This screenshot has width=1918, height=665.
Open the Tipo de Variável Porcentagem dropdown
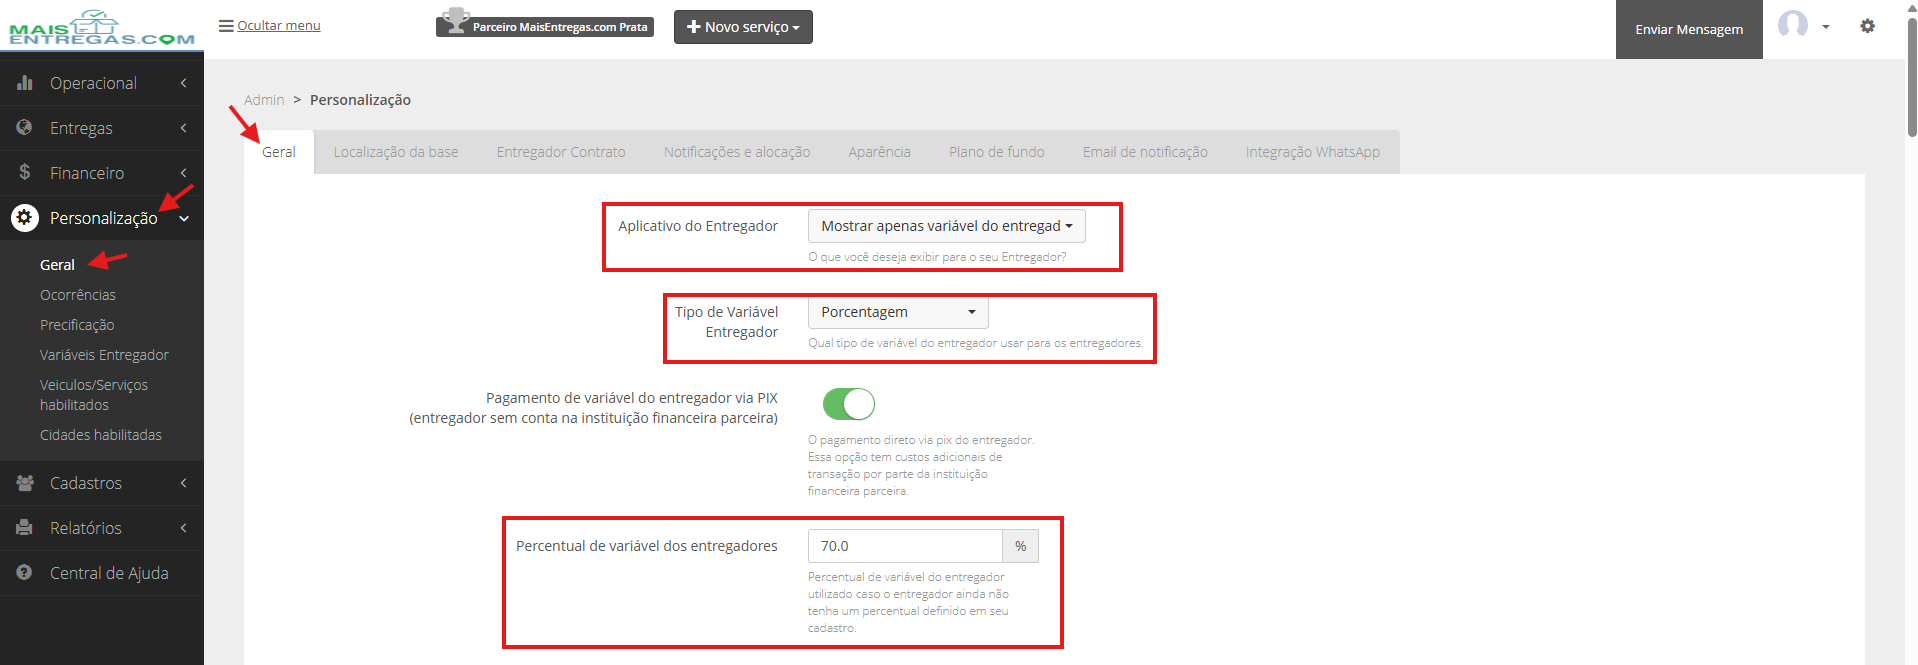[x=898, y=312]
